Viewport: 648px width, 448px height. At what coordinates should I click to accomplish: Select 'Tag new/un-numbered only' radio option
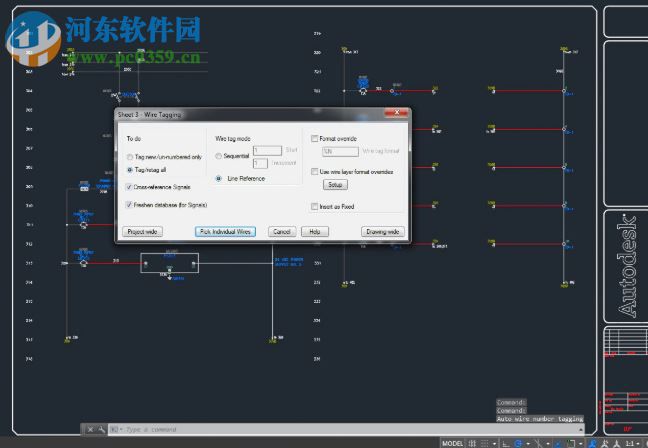130,157
